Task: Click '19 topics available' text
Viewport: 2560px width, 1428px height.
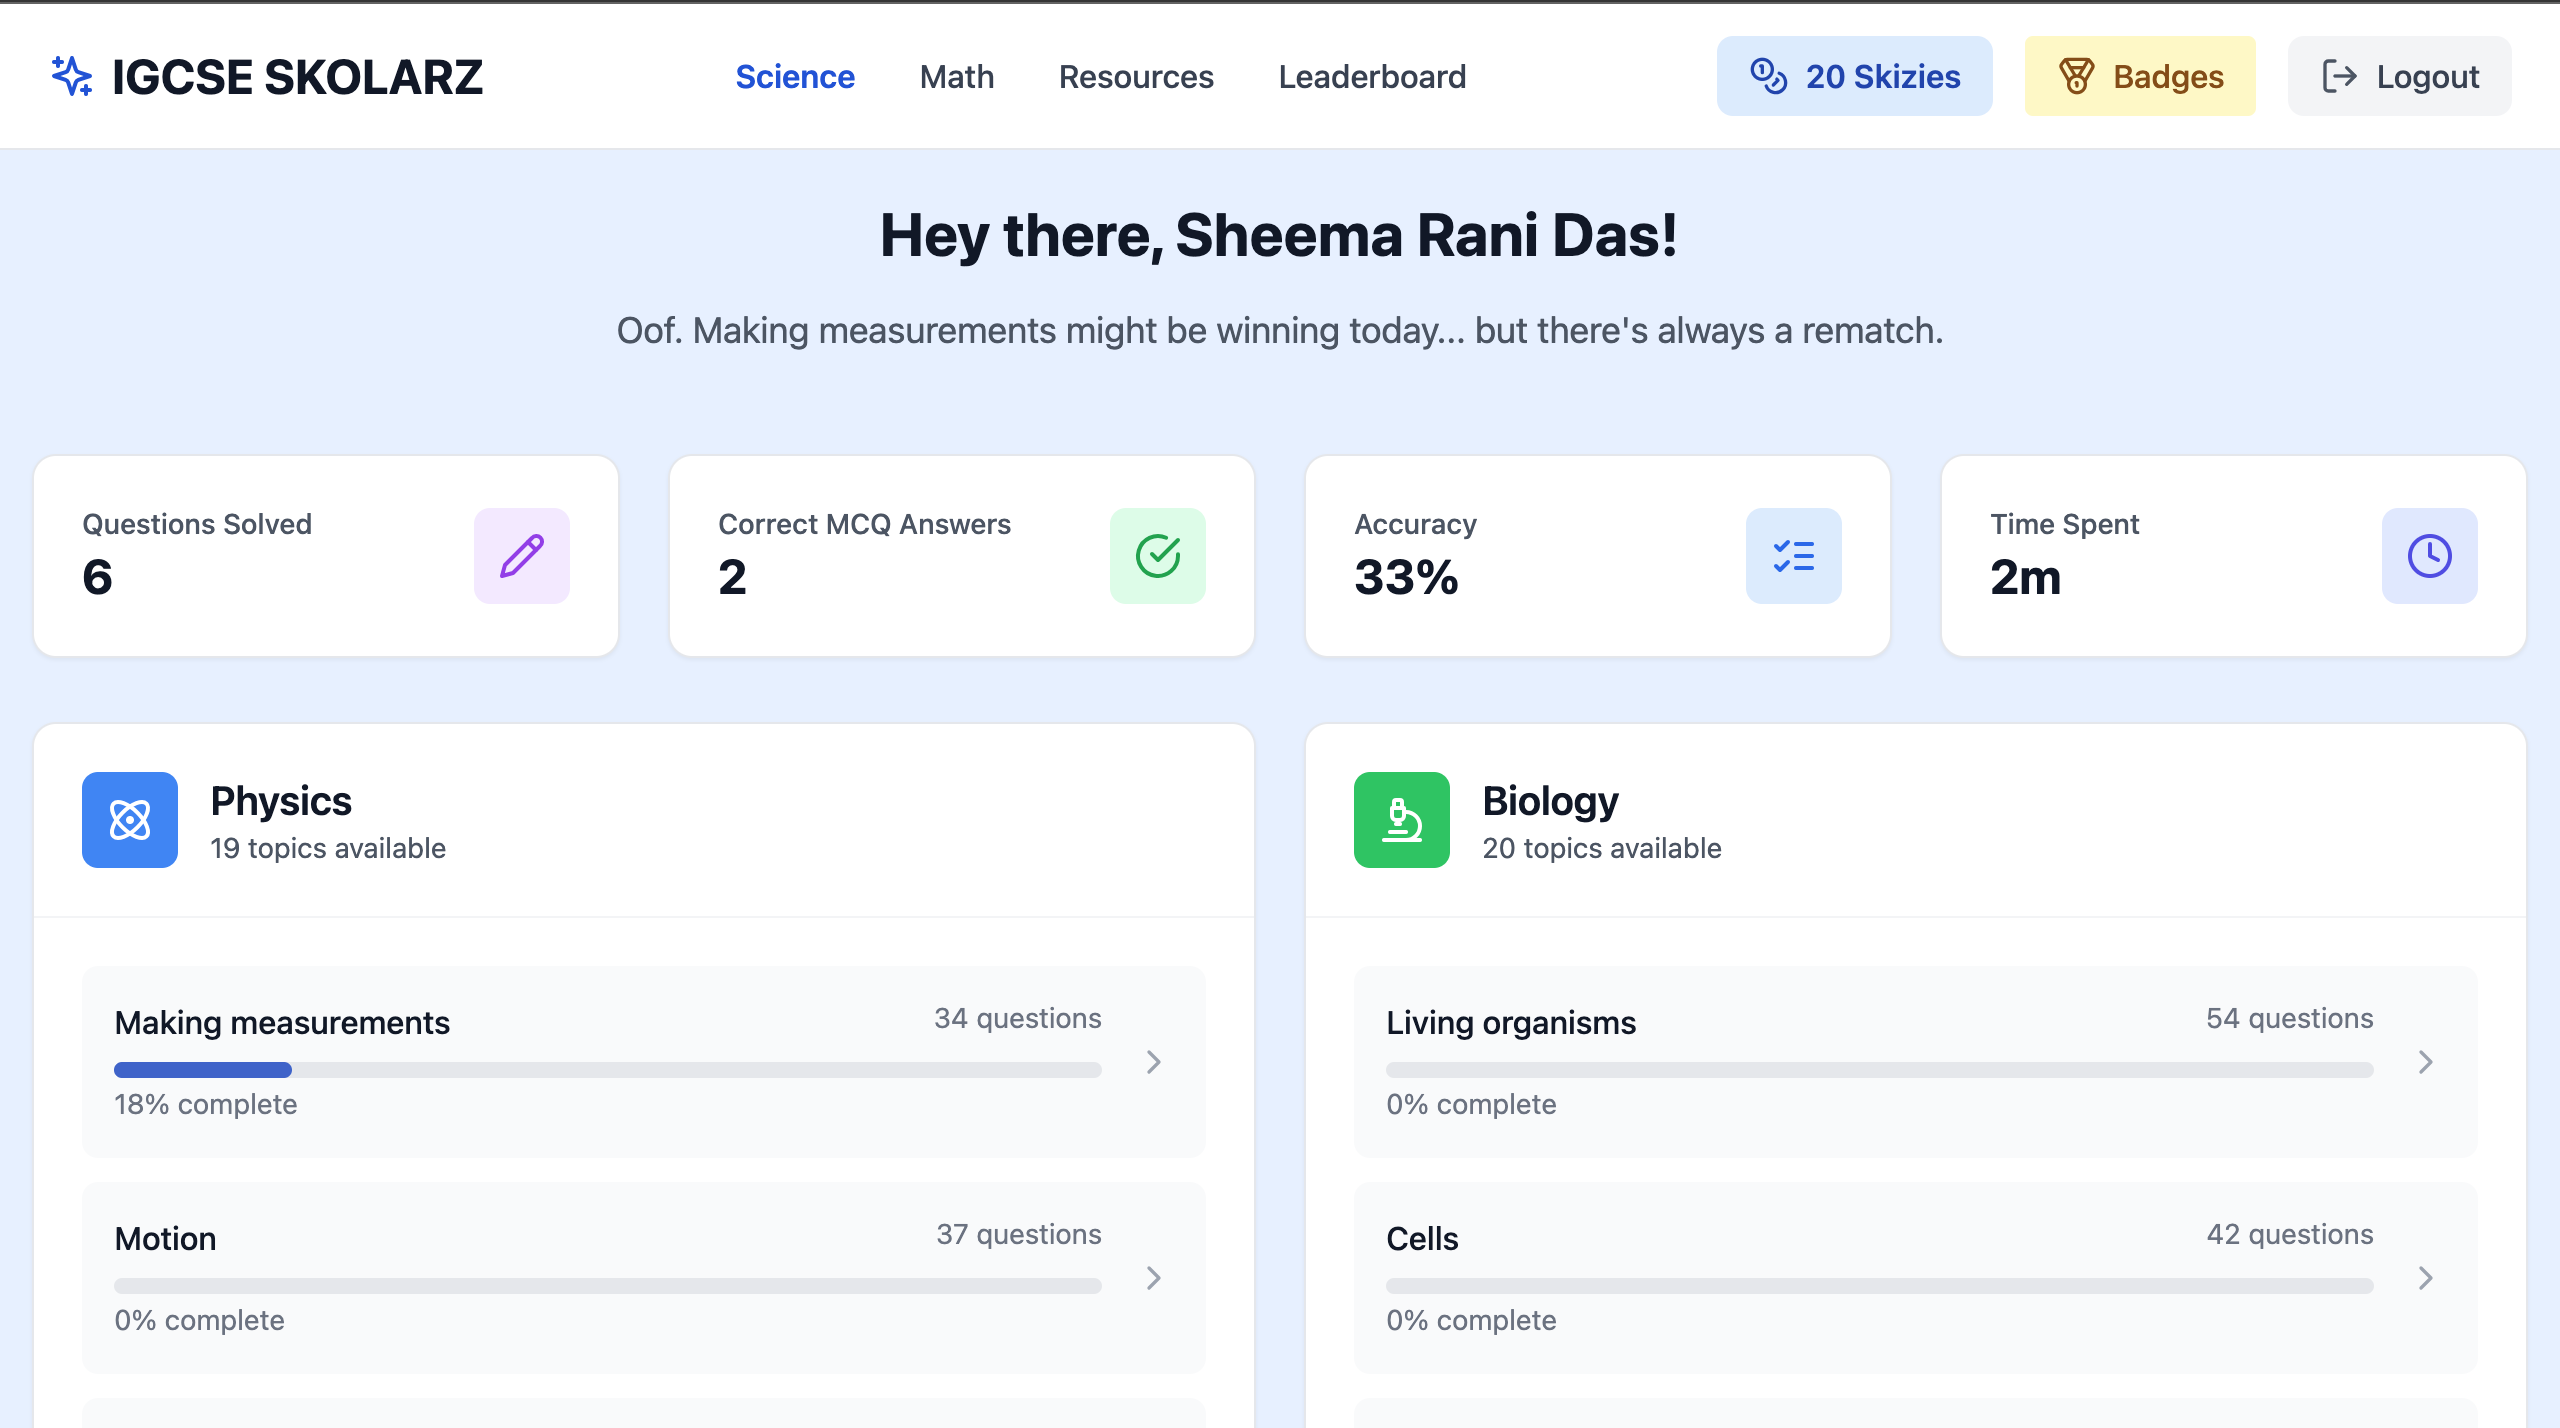Action: [x=328, y=848]
